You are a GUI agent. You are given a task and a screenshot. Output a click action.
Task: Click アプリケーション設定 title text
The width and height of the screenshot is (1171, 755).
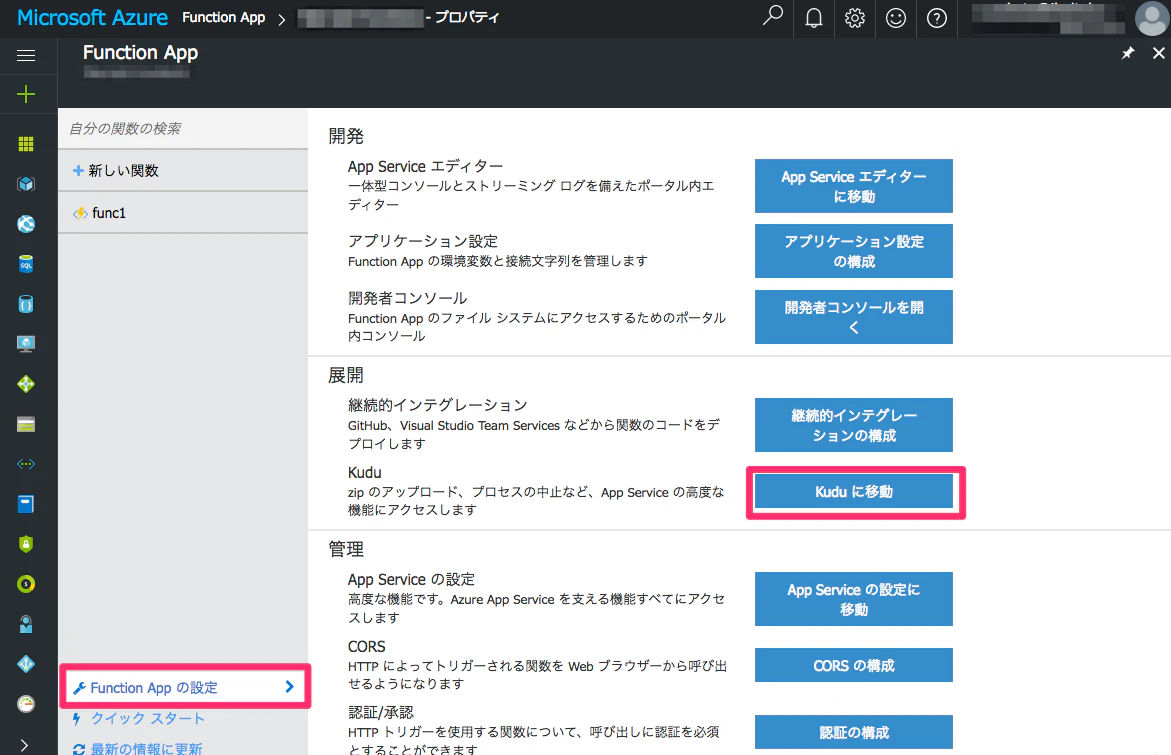(423, 241)
